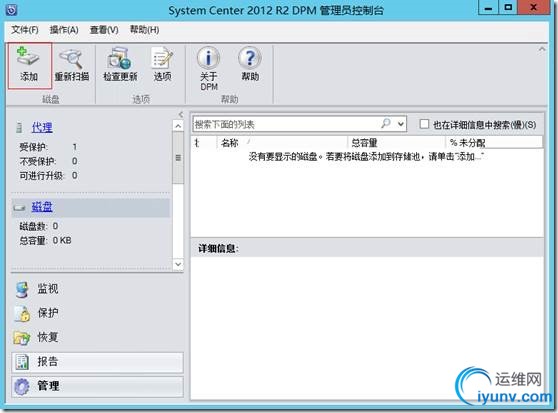Open 检查更新 (Check updates) in the ribbon
This screenshot has width=558, height=413.
pos(120,58)
